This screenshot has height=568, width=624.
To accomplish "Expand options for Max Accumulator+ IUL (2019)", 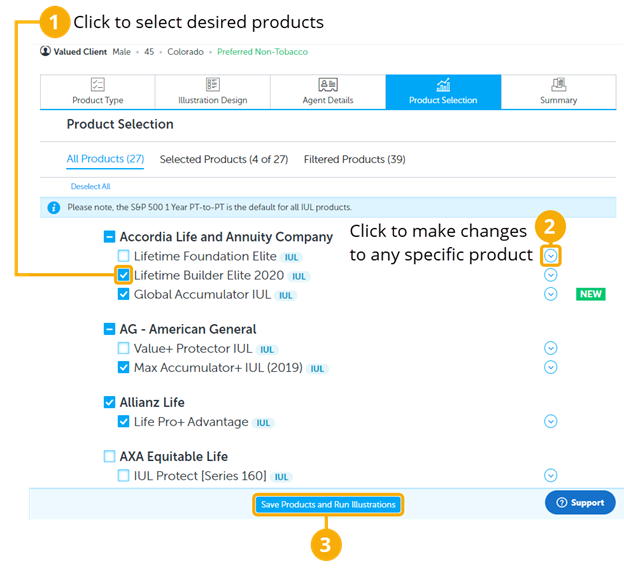I will tap(550, 367).
